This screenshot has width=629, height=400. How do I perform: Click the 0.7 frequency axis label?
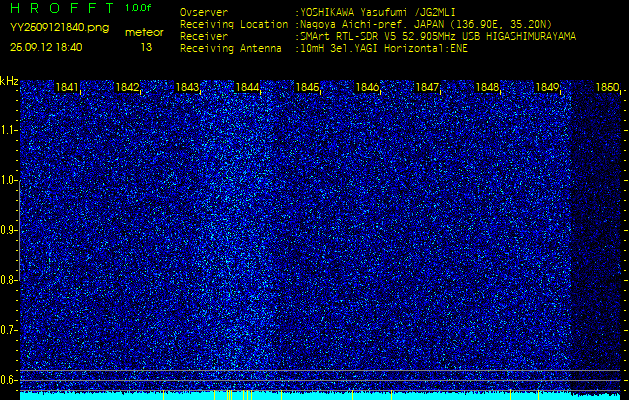tap(9, 329)
